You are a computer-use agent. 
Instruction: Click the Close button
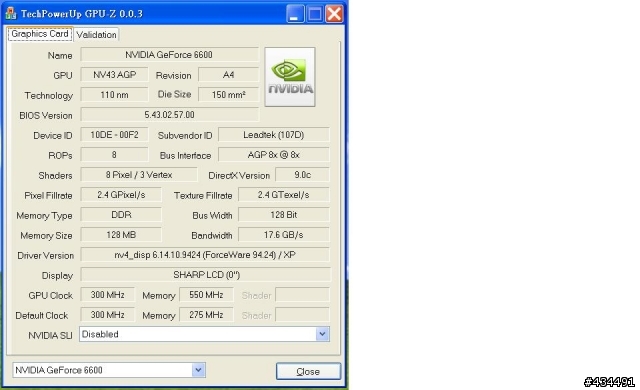pyautogui.click(x=308, y=372)
